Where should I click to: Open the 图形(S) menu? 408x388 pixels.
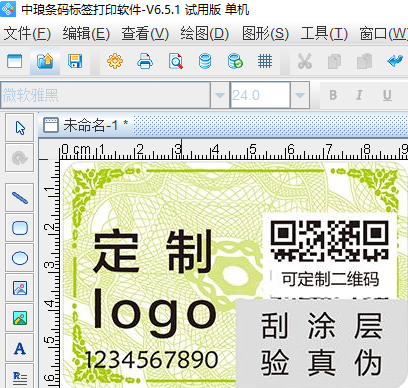pos(265,34)
